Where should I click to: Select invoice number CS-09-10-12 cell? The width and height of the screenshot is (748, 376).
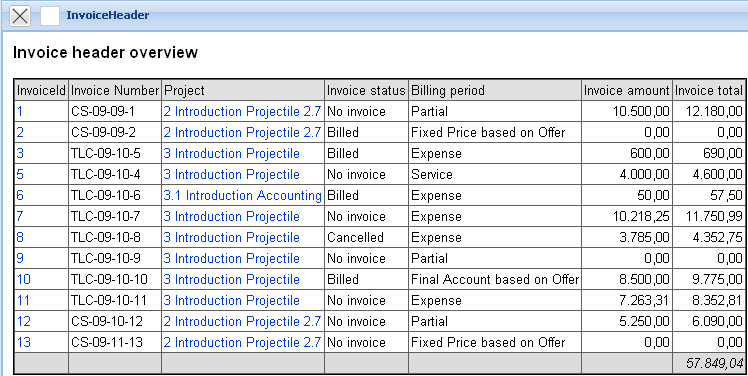point(115,322)
